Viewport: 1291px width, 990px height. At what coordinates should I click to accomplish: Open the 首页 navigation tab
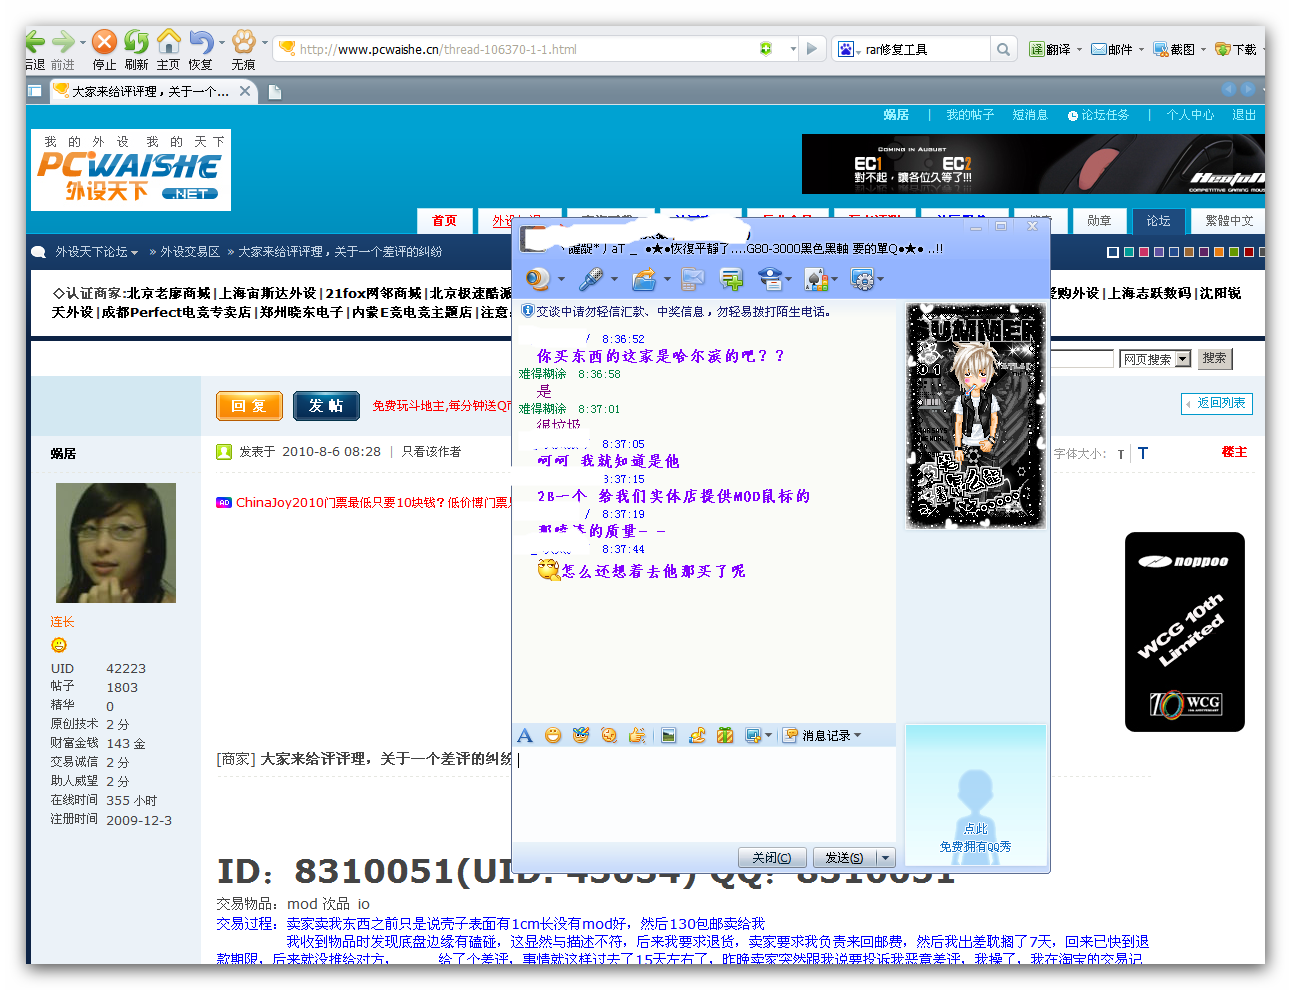(x=444, y=221)
